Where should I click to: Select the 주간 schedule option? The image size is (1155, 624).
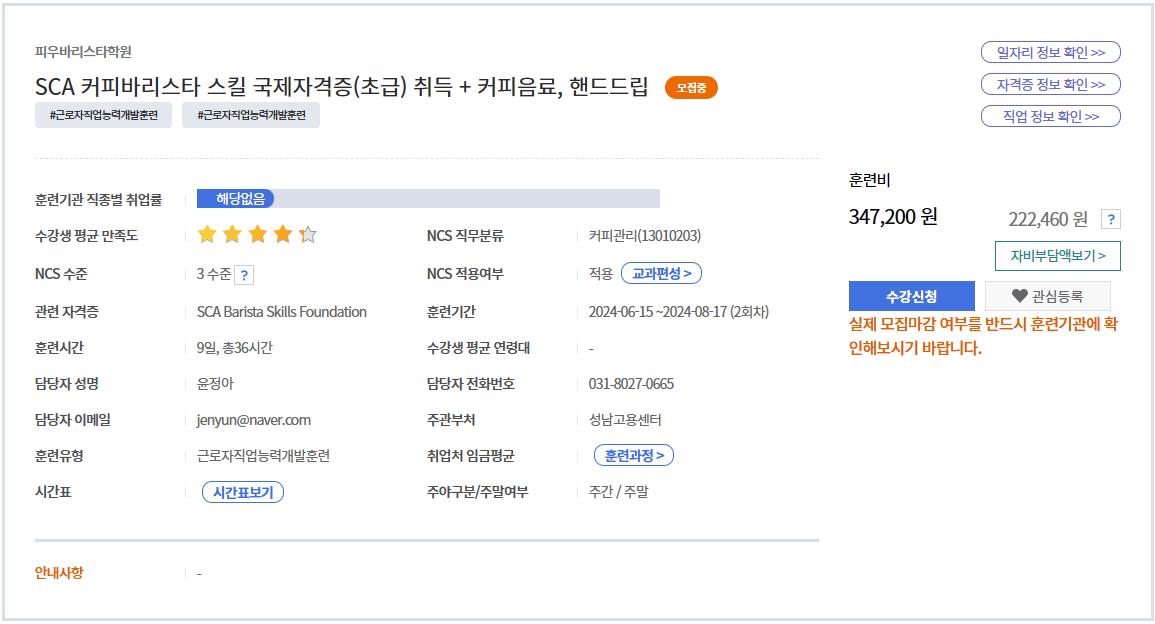coord(601,491)
